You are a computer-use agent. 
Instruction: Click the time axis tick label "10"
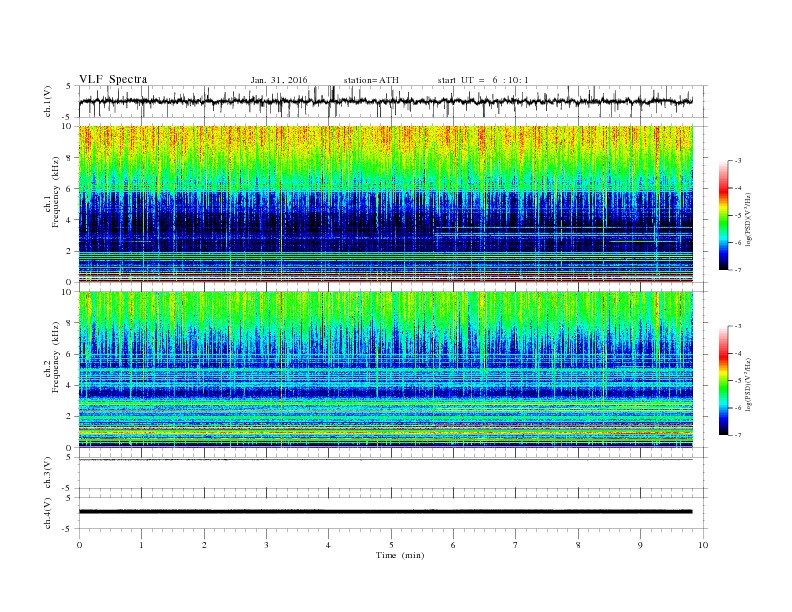pyautogui.click(x=703, y=545)
